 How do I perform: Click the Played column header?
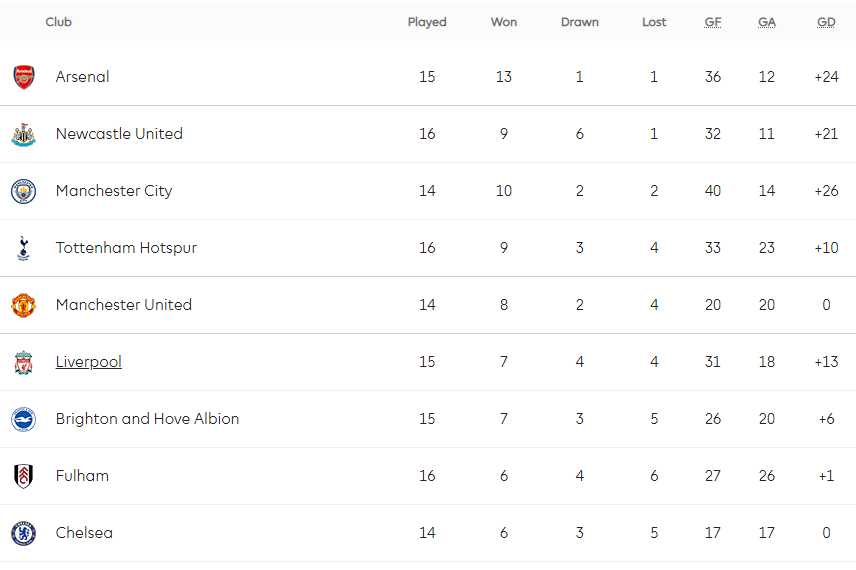[427, 22]
